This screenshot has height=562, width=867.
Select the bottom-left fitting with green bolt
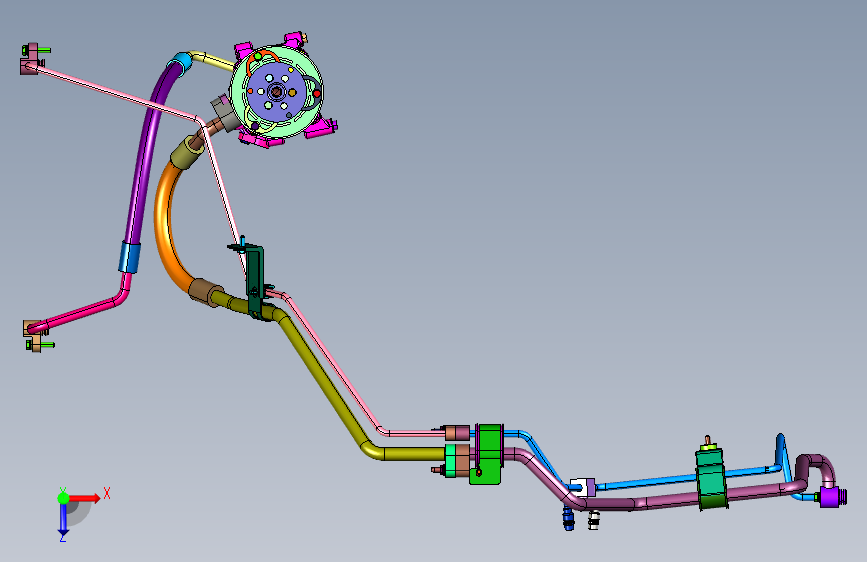coord(36,336)
